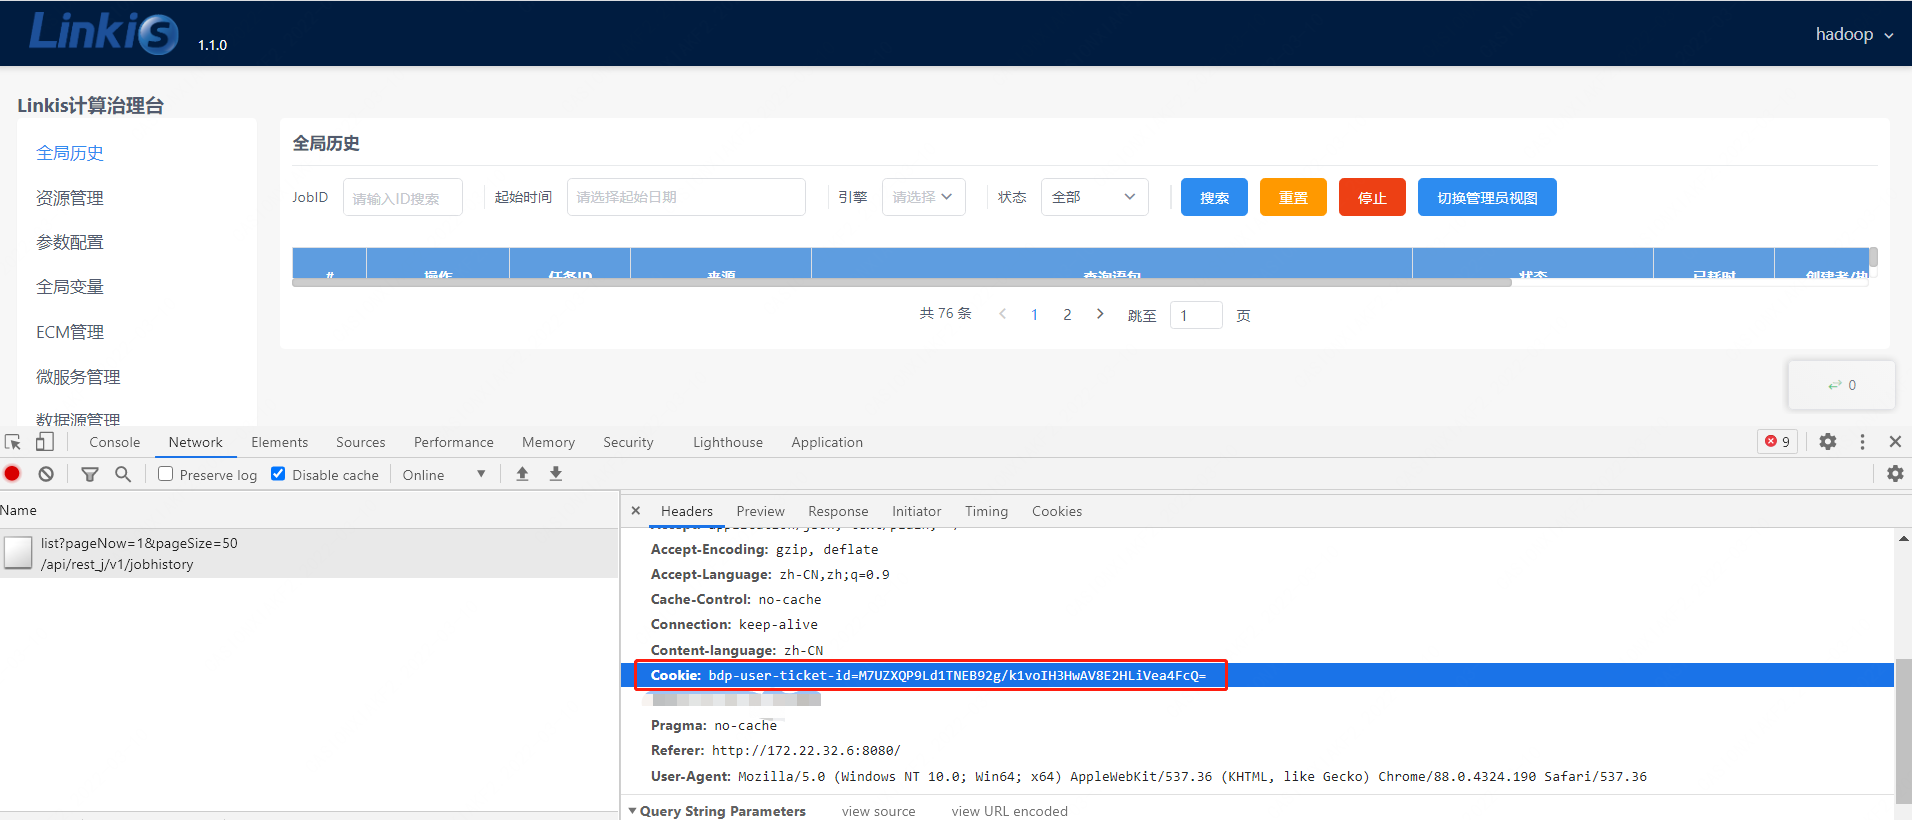Click the orange 重置 reset button
The height and width of the screenshot is (820, 1912).
[1293, 197]
